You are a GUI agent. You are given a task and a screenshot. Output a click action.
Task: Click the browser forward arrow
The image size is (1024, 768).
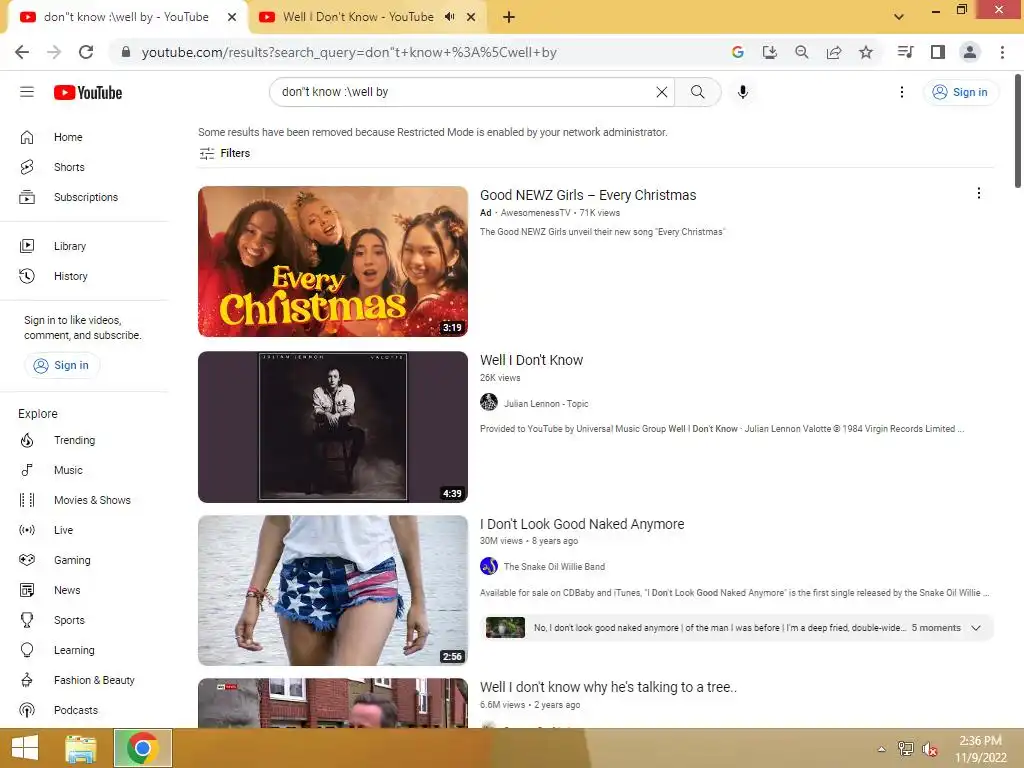pos(54,52)
